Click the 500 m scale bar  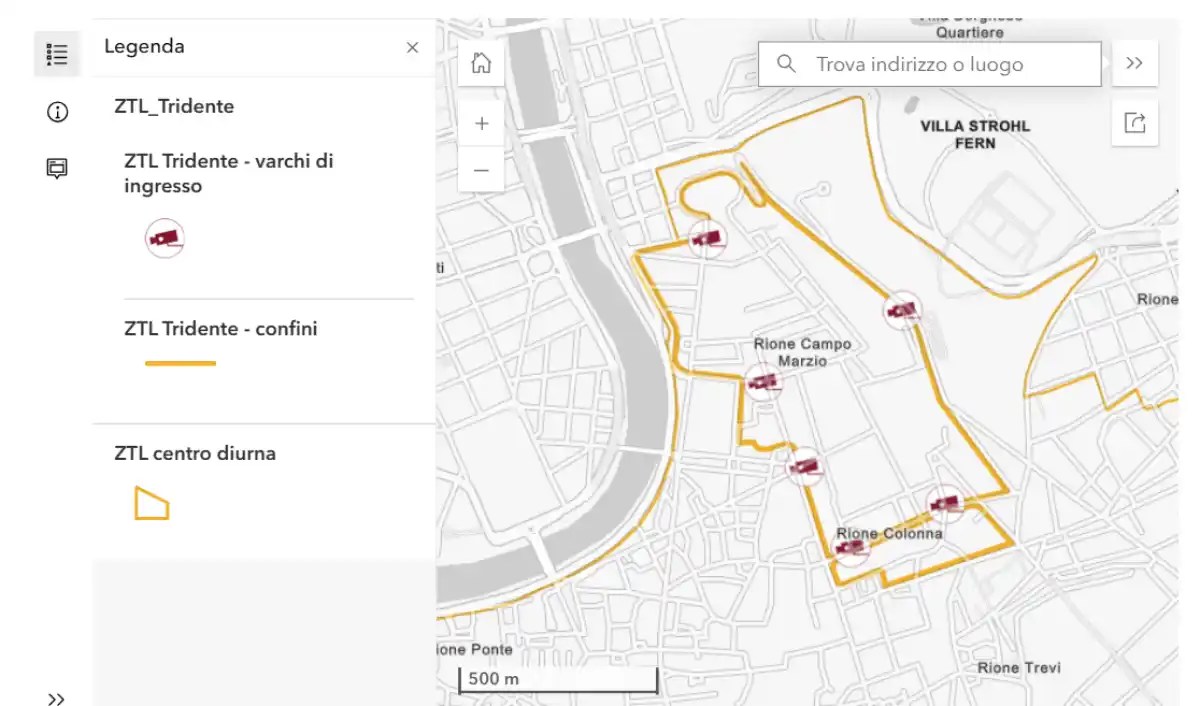click(x=558, y=680)
